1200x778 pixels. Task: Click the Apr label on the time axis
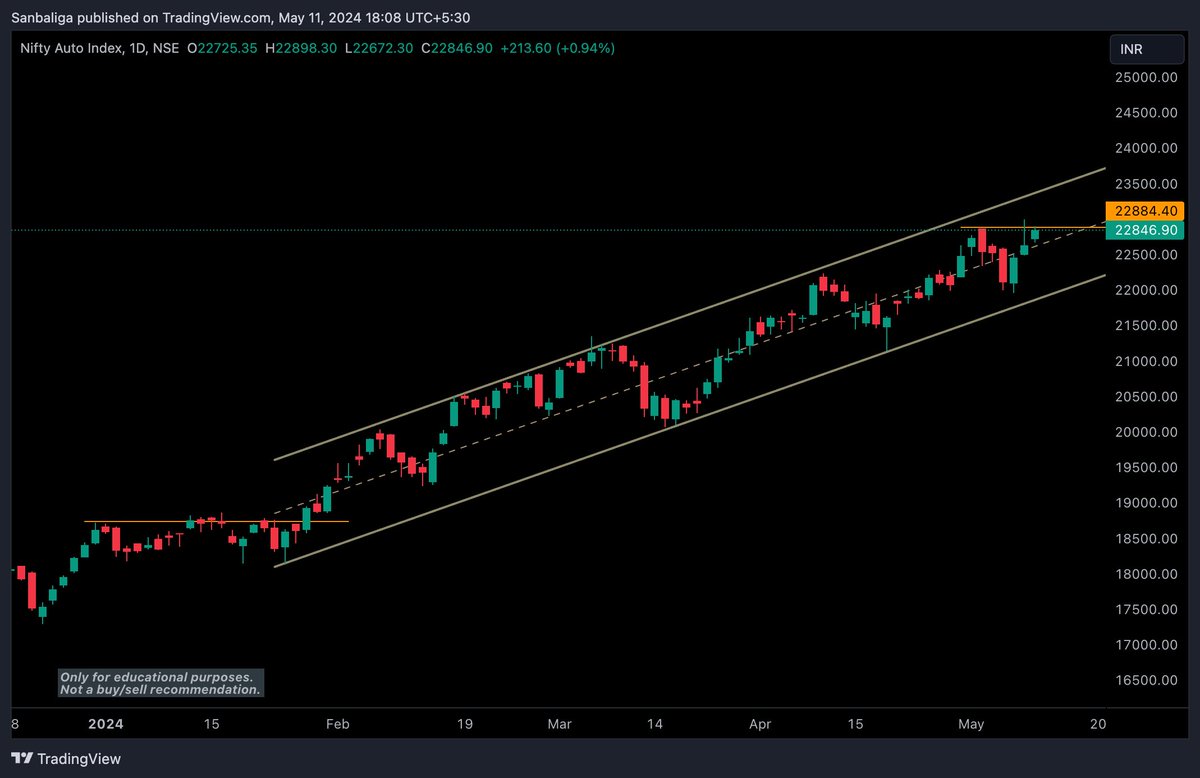tap(760, 723)
